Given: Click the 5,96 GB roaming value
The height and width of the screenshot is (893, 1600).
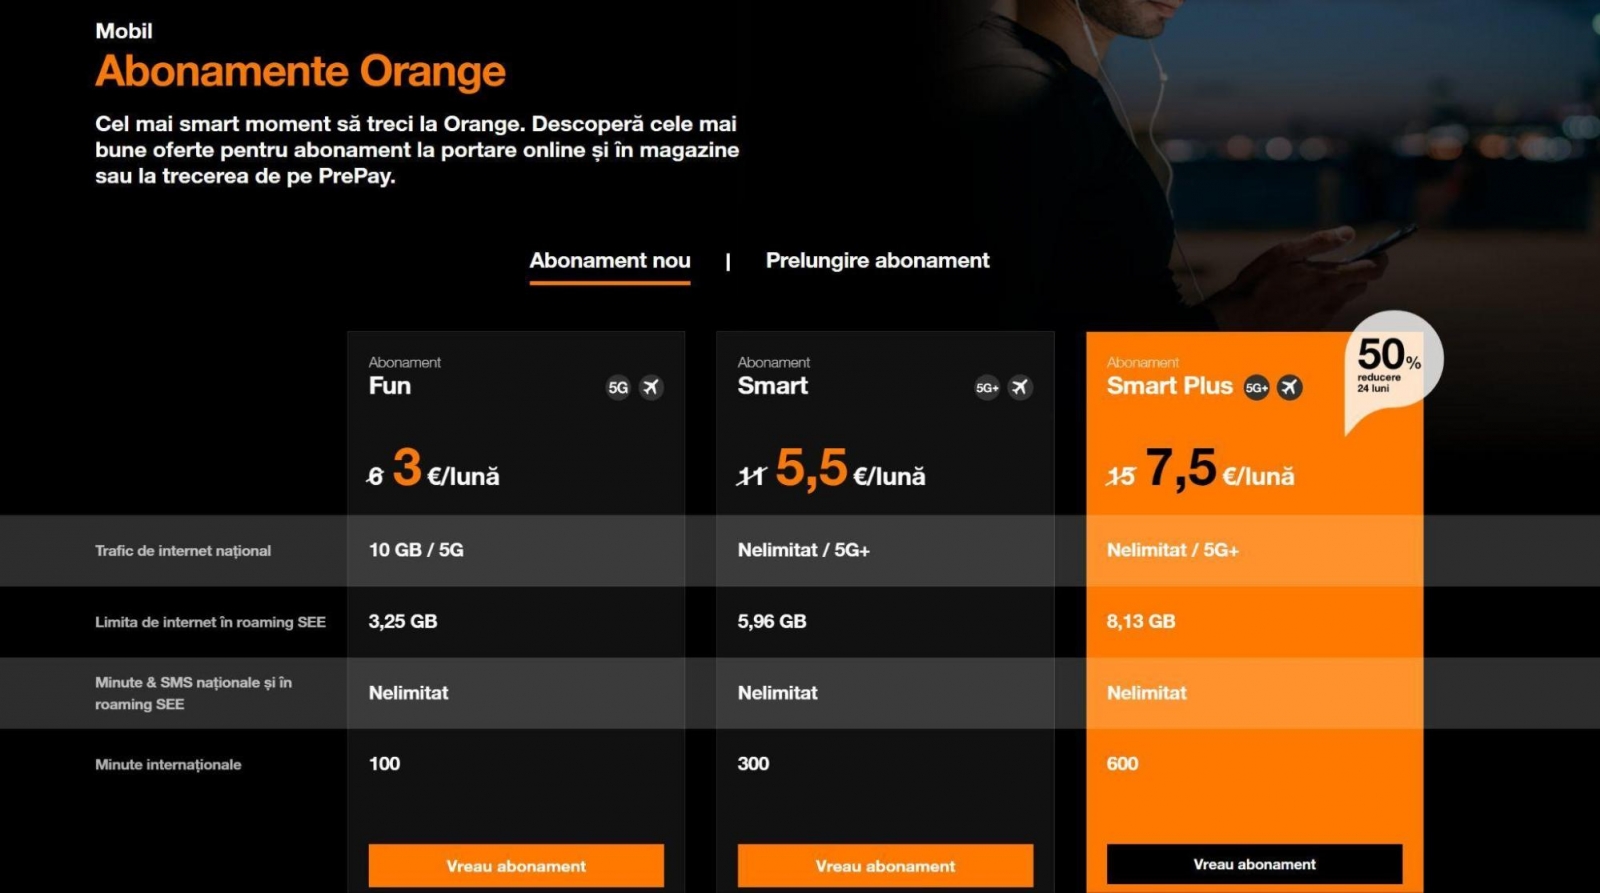Looking at the screenshot, I should tap(772, 621).
